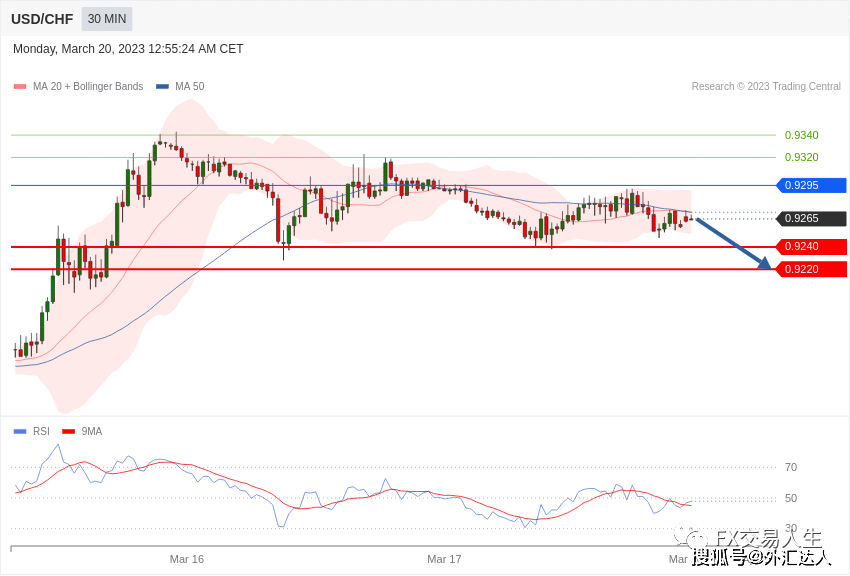Click the Mar 16 date axis label
This screenshot has width=850, height=576.
pyautogui.click(x=187, y=559)
